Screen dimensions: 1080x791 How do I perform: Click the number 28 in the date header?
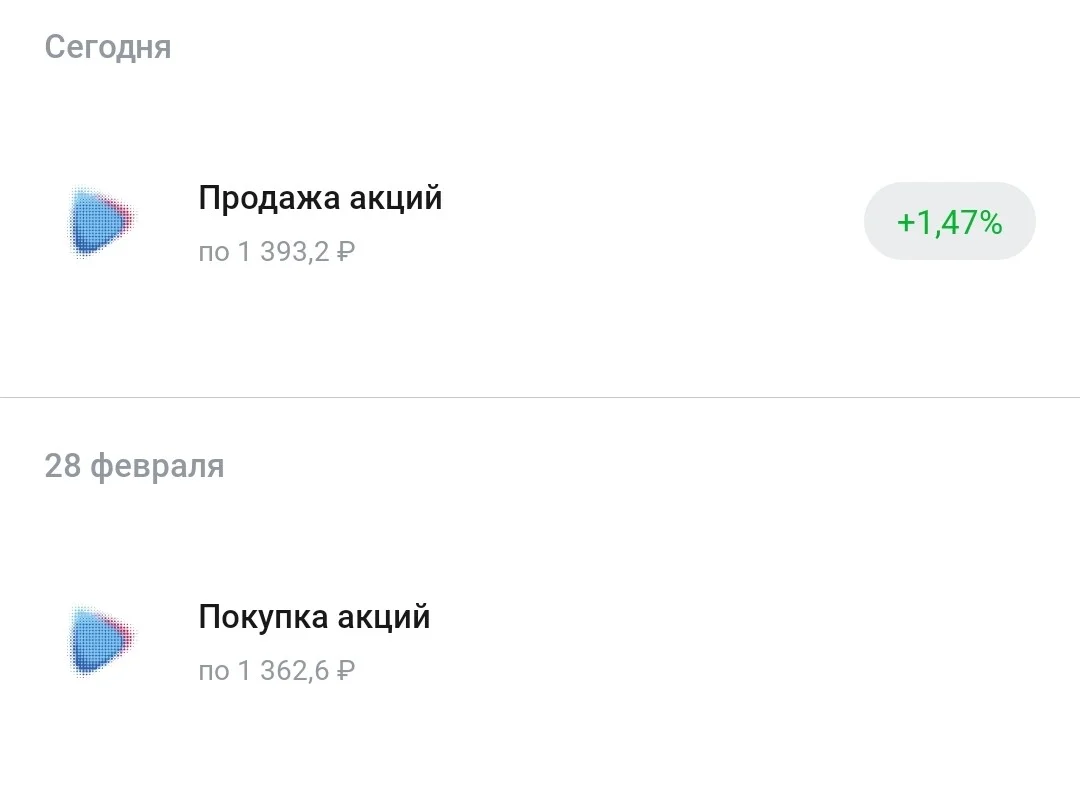pyautogui.click(x=63, y=466)
